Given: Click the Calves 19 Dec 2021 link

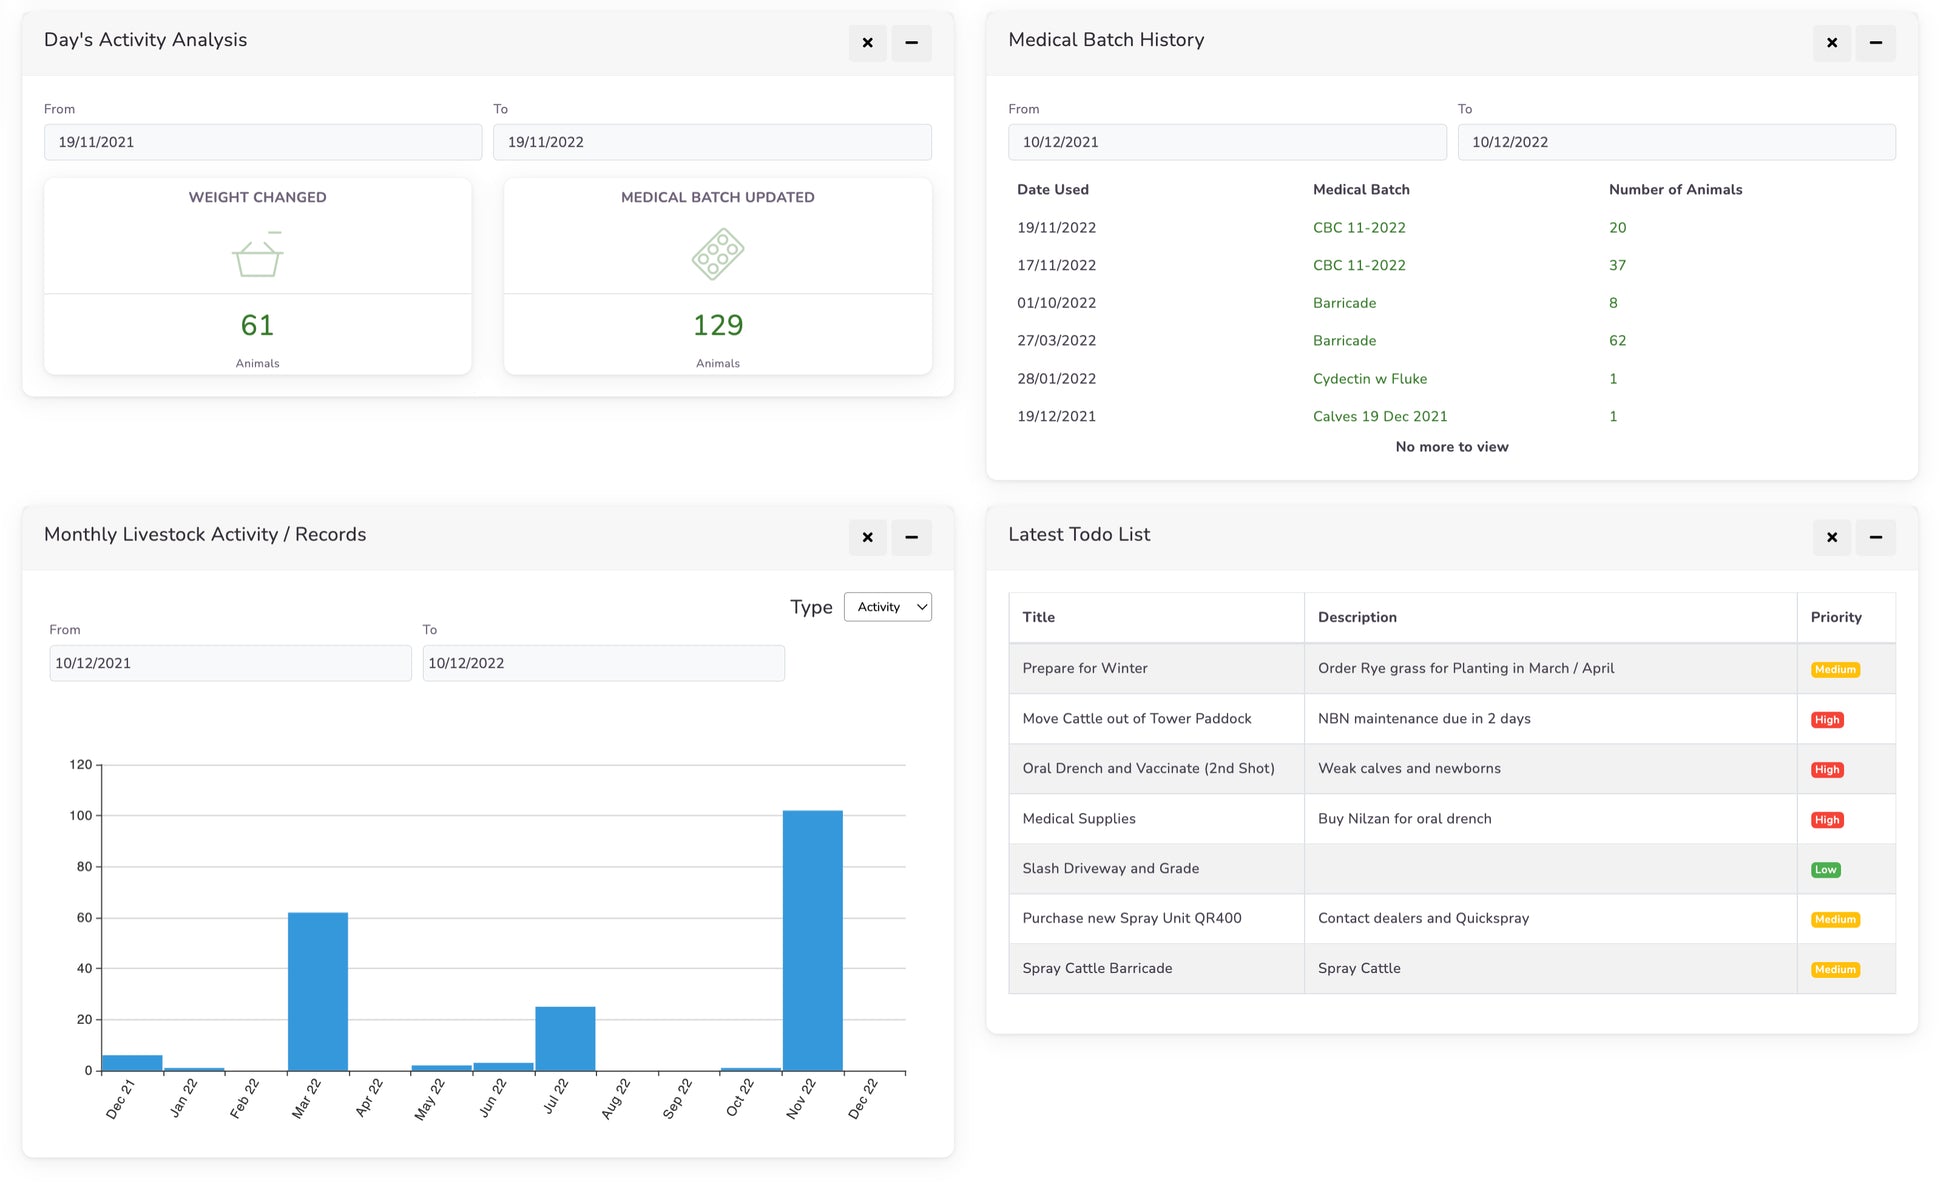Looking at the screenshot, I should (x=1379, y=417).
